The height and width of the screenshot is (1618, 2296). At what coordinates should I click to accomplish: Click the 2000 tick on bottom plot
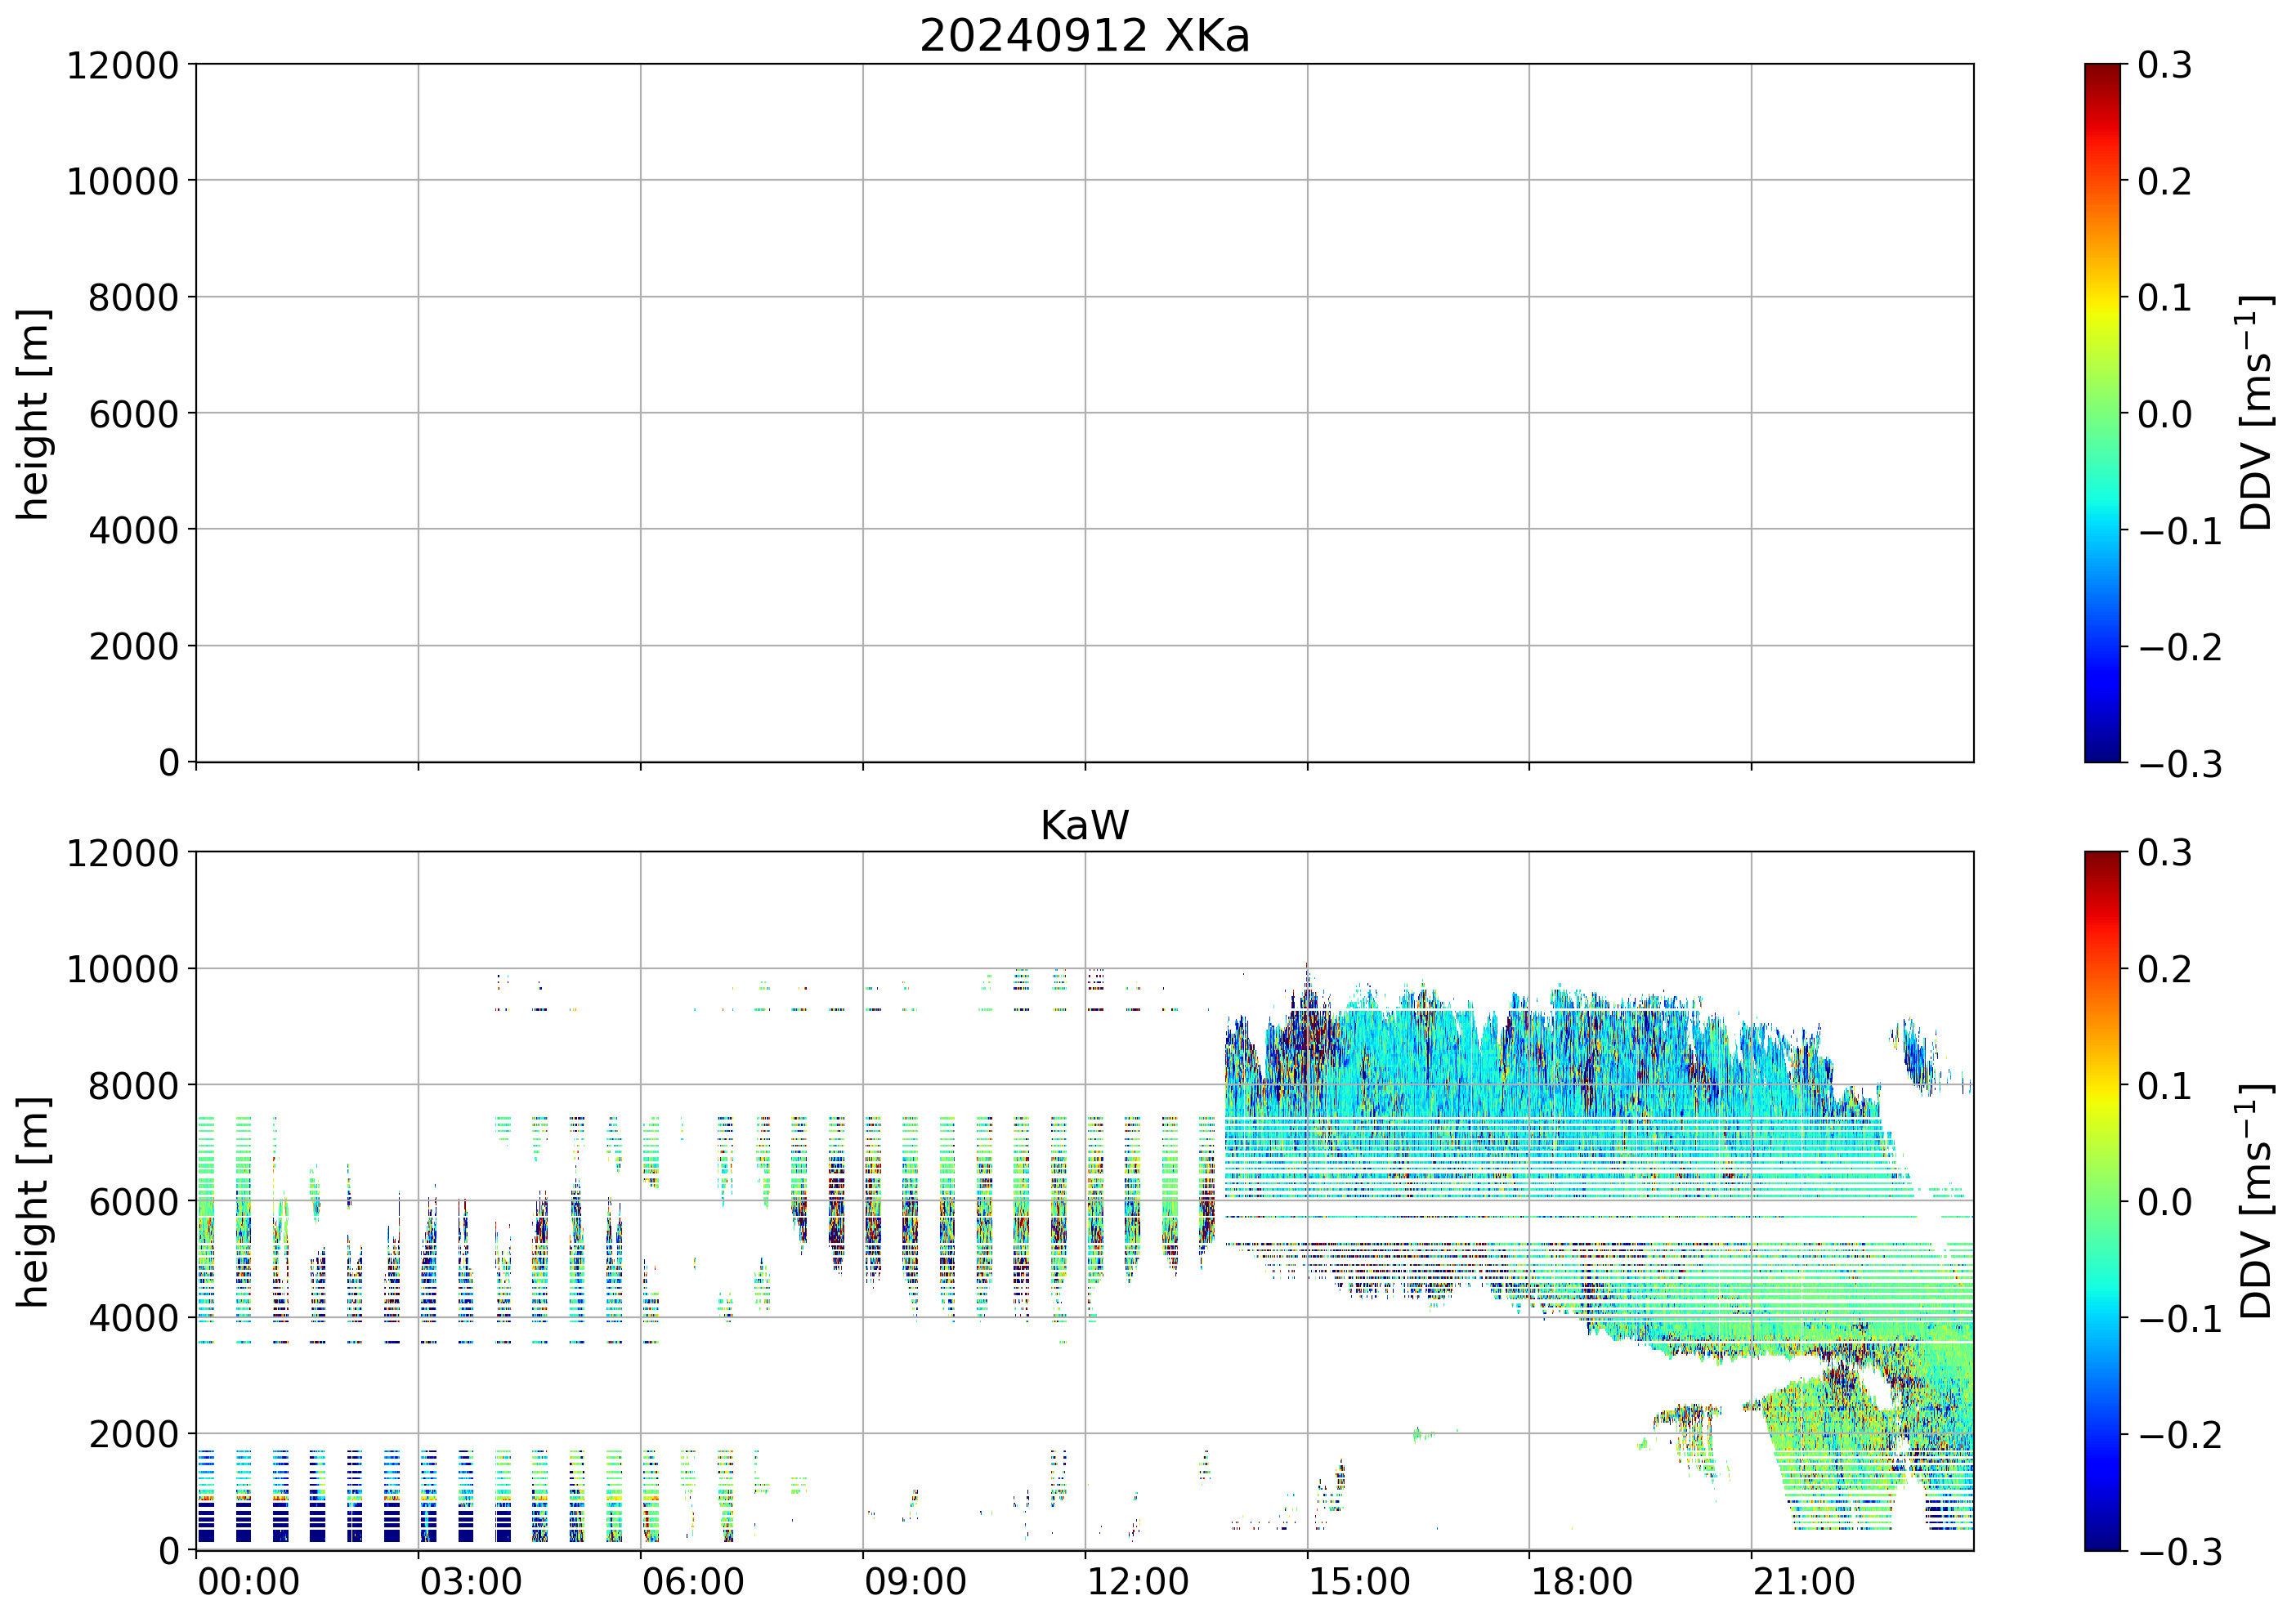(133, 1435)
